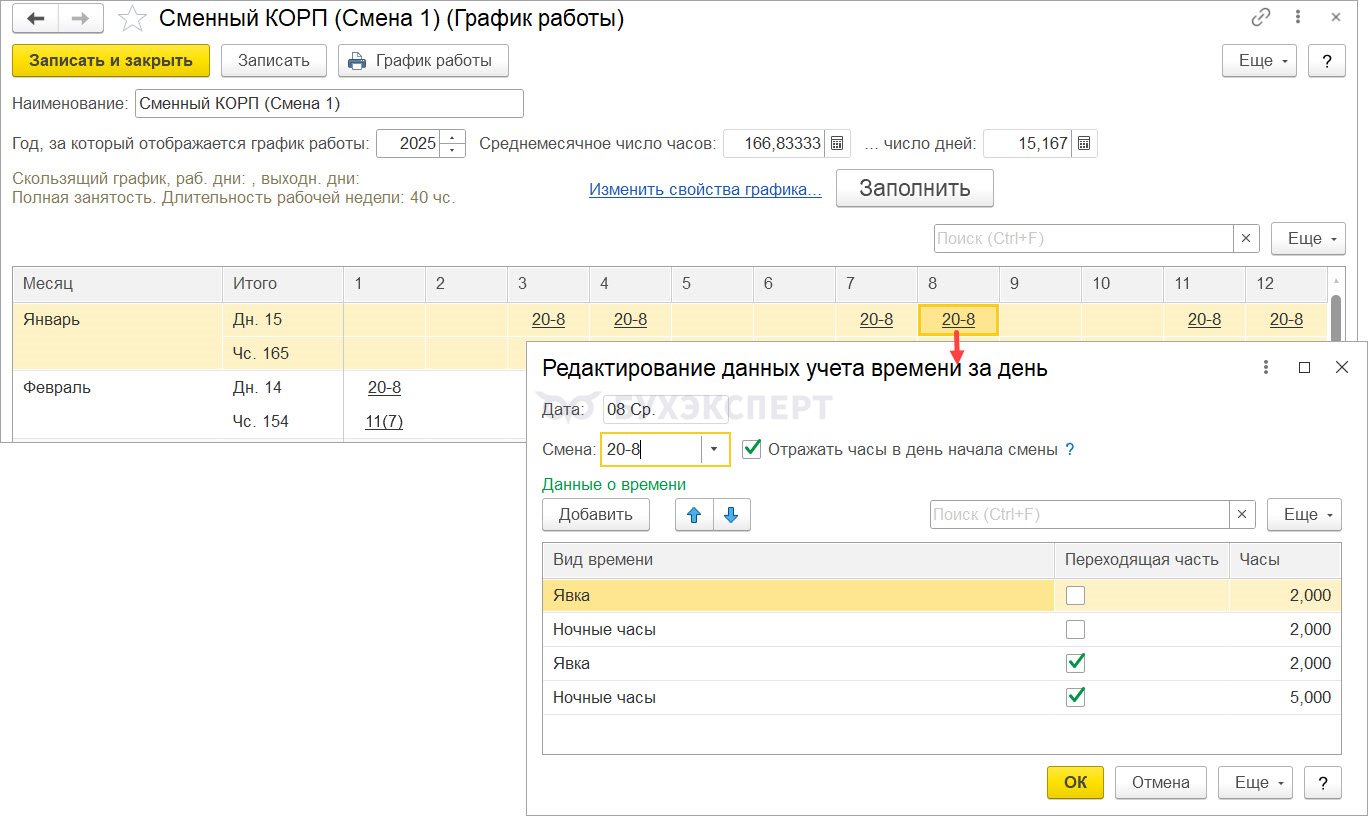Select day 5 column header
Viewport: 1368px width, 816px height.
[712, 284]
